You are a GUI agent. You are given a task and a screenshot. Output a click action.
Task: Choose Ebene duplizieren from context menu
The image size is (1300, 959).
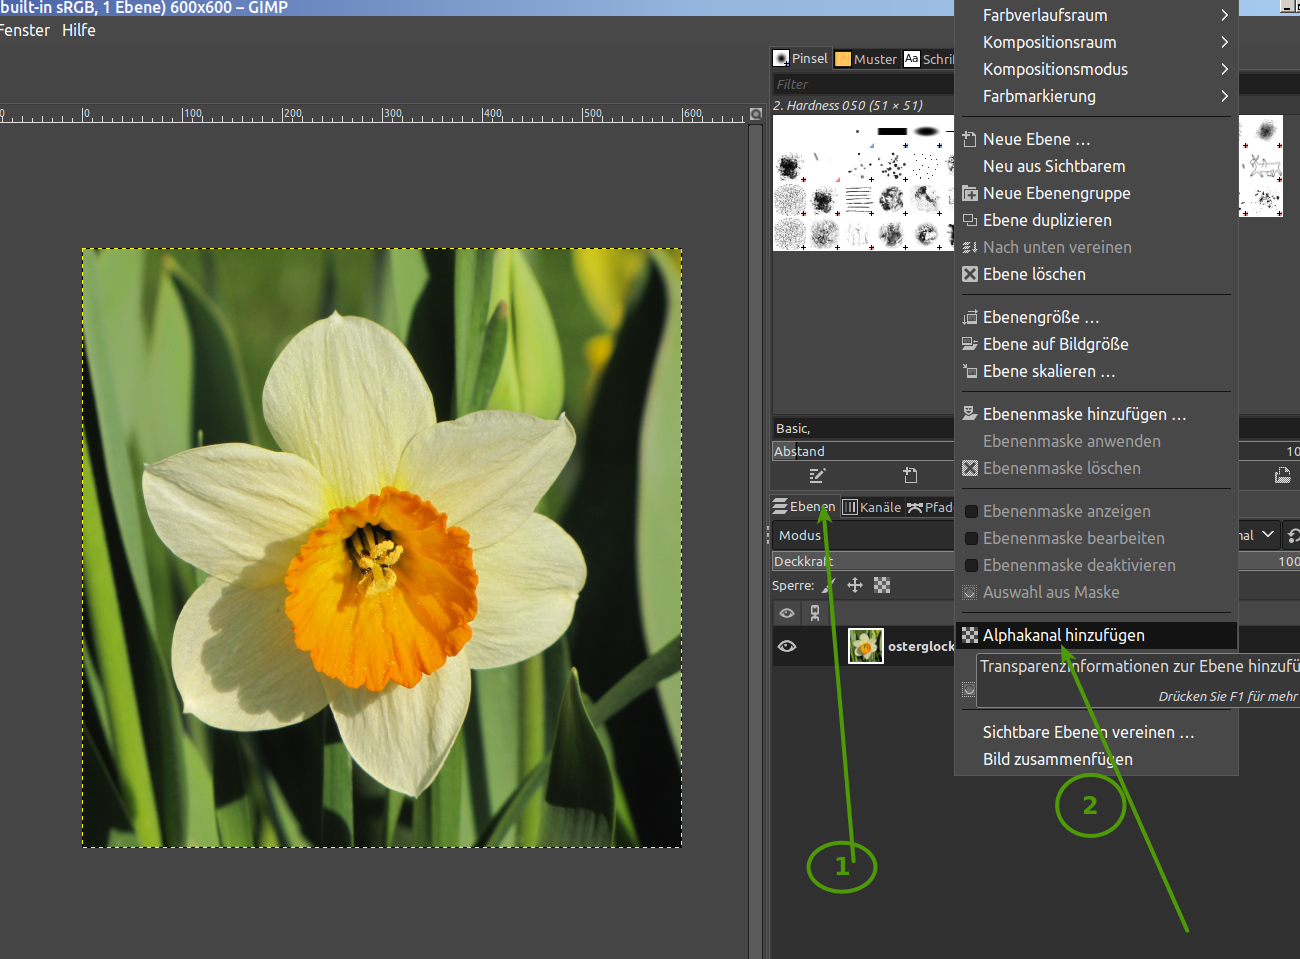pos(1046,220)
